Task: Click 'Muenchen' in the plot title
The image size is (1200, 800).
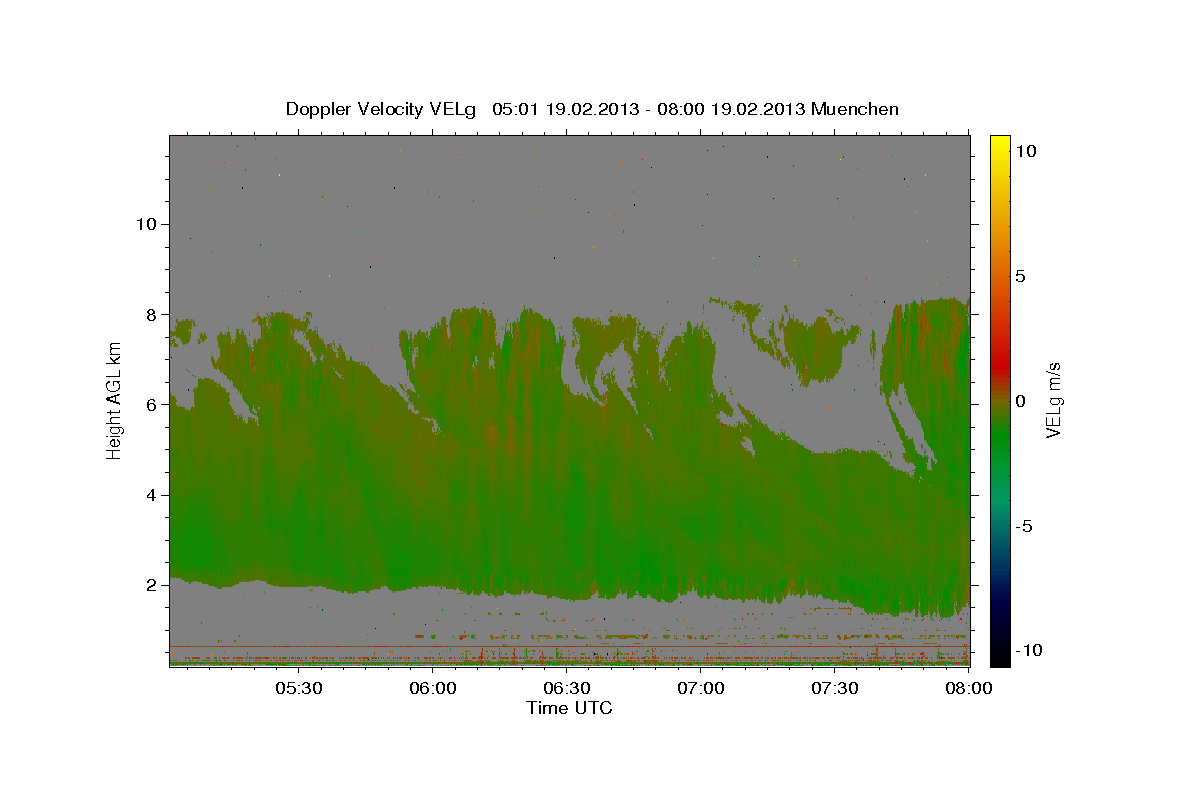Action: point(856,109)
